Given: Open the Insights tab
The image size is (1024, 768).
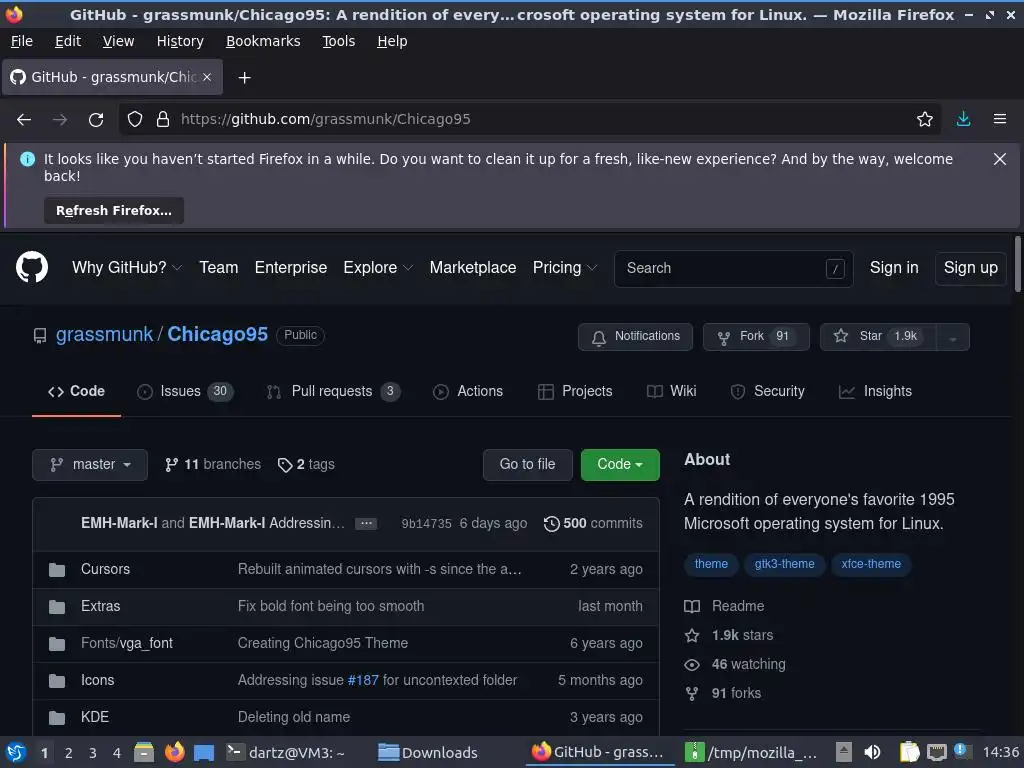Looking at the screenshot, I should pos(875,391).
